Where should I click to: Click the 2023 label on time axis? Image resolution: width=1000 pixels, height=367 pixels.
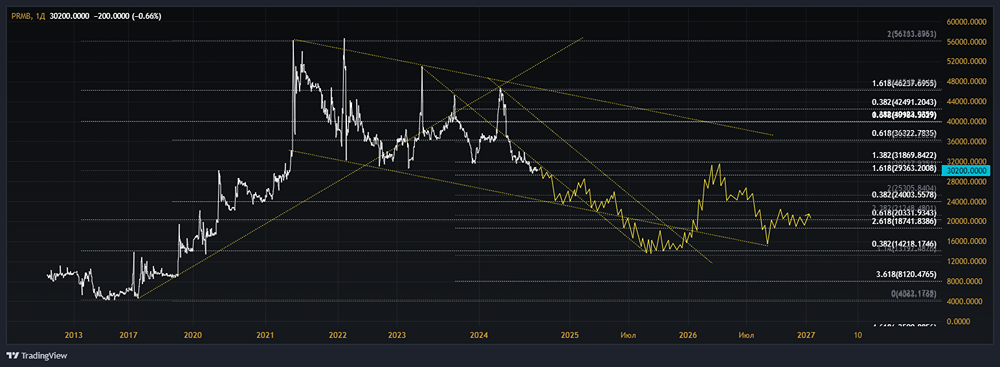point(397,334)
